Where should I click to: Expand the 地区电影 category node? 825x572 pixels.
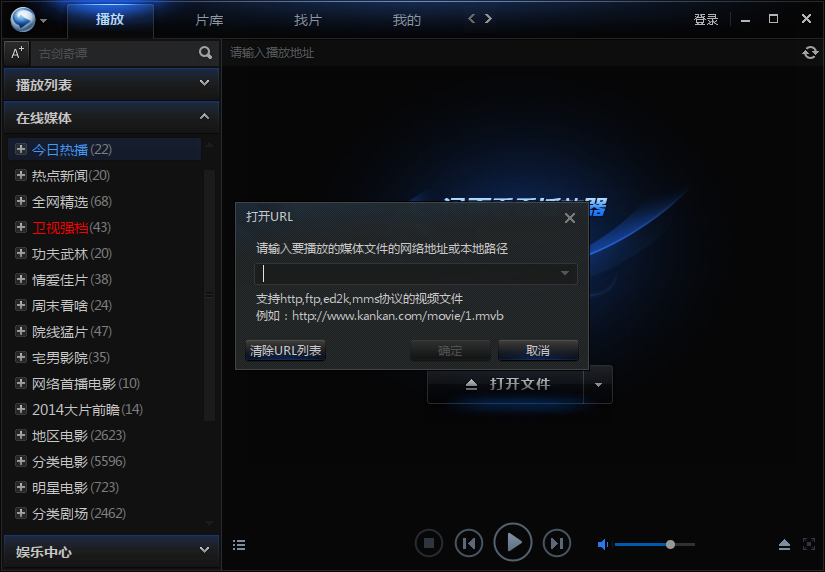21,436
